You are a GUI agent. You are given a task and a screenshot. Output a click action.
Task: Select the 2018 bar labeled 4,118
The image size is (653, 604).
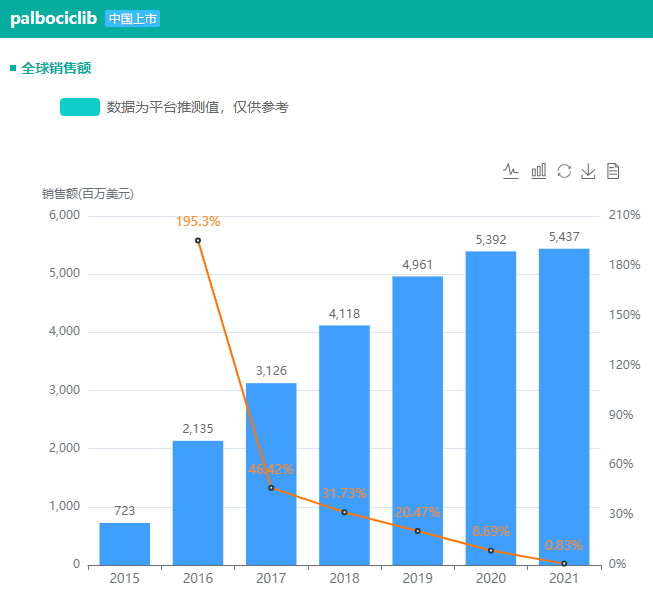(344, 444)
